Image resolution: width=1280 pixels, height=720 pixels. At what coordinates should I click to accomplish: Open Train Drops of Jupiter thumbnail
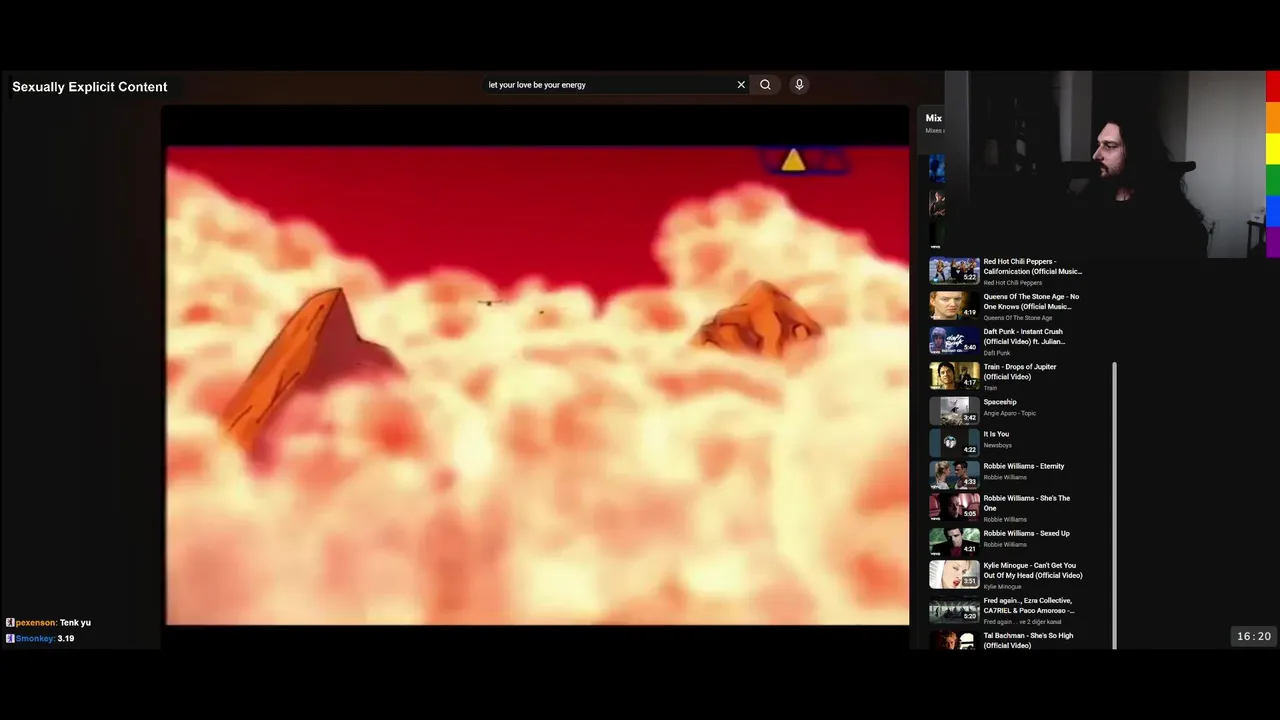(954, 376)
